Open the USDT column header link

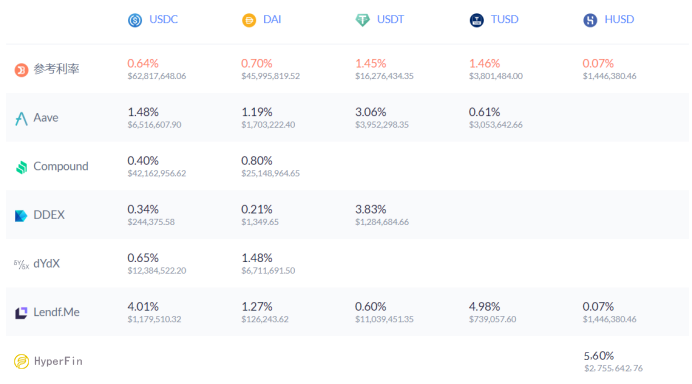point(390,19)
